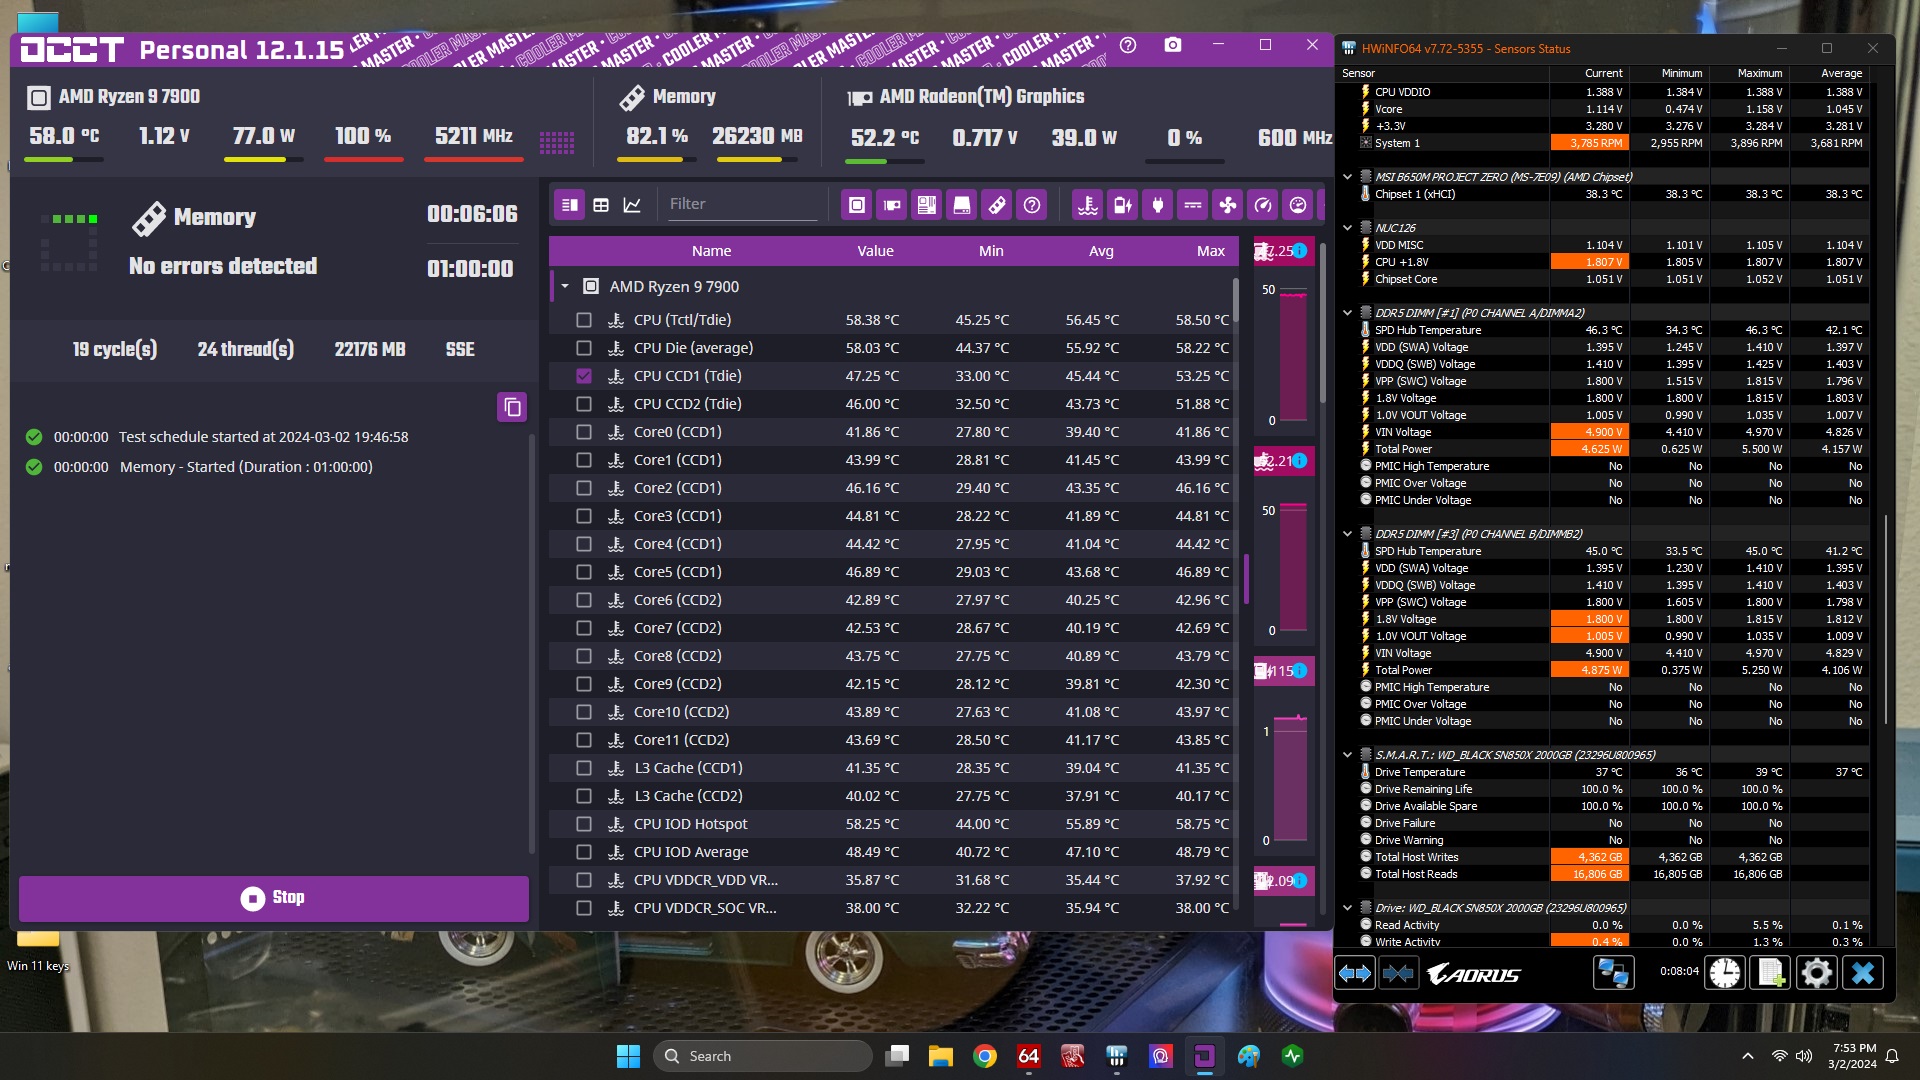Toggle the memory stick sensor filter icon
1920x1080 pixels.
coord(997,205)
